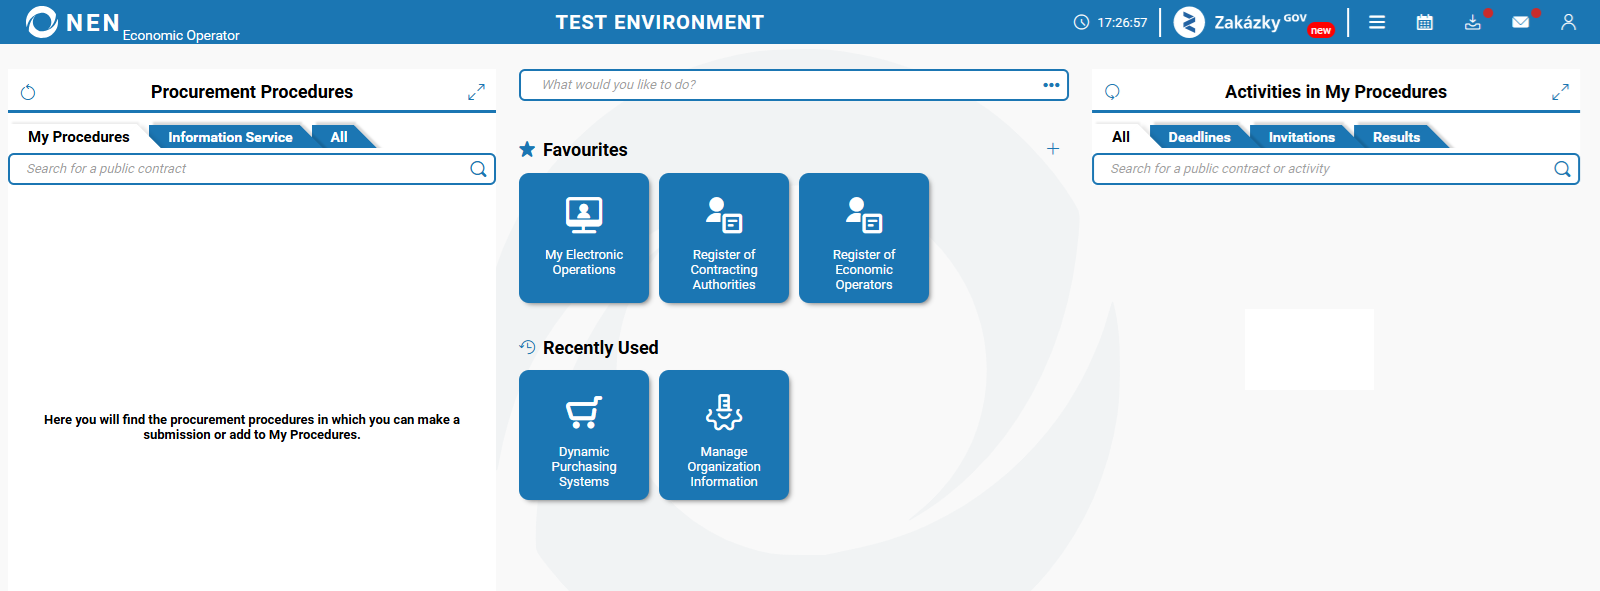Click the Favourites star icon
1600x591 pixels.
pyautogui.click(x=527, y=149)
